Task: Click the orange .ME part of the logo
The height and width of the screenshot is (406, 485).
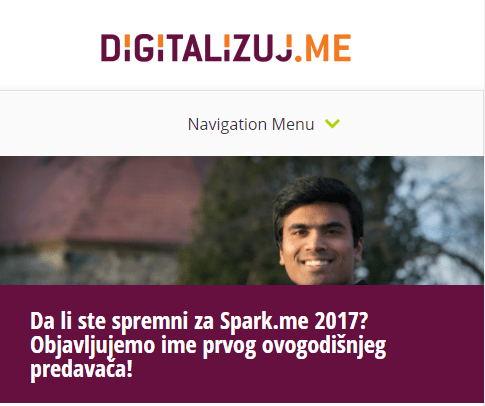Action: (x=323, y=48)
